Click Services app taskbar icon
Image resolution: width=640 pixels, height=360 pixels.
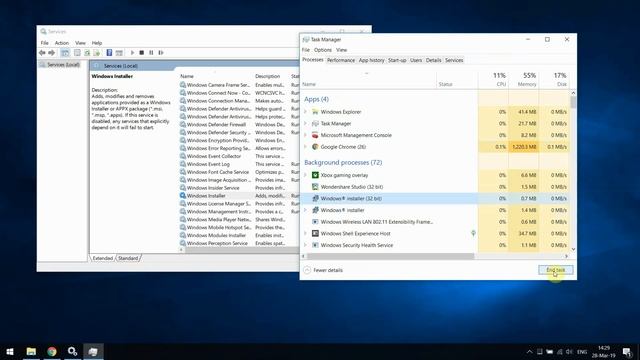coord(73,351)
